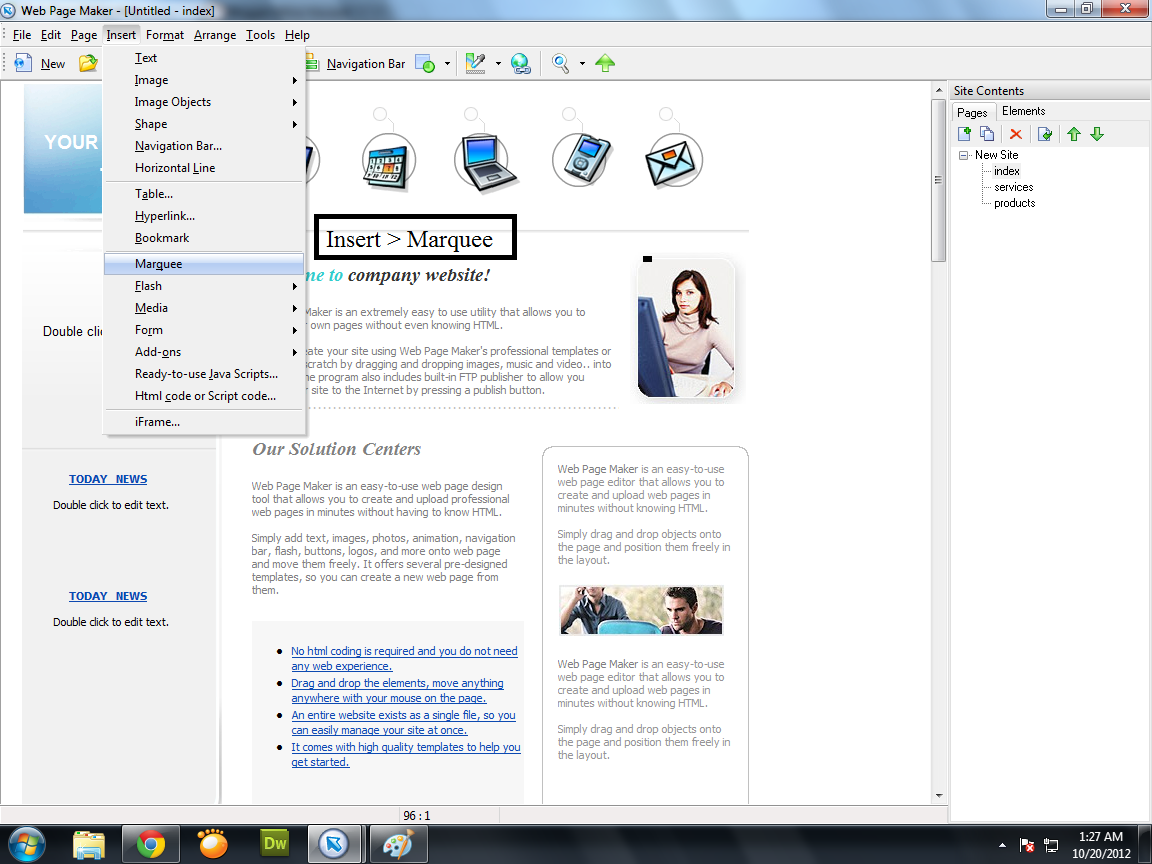
Task: Expand the Image Objects submenu
Action: pyautogui.click(x=204, y=102)
